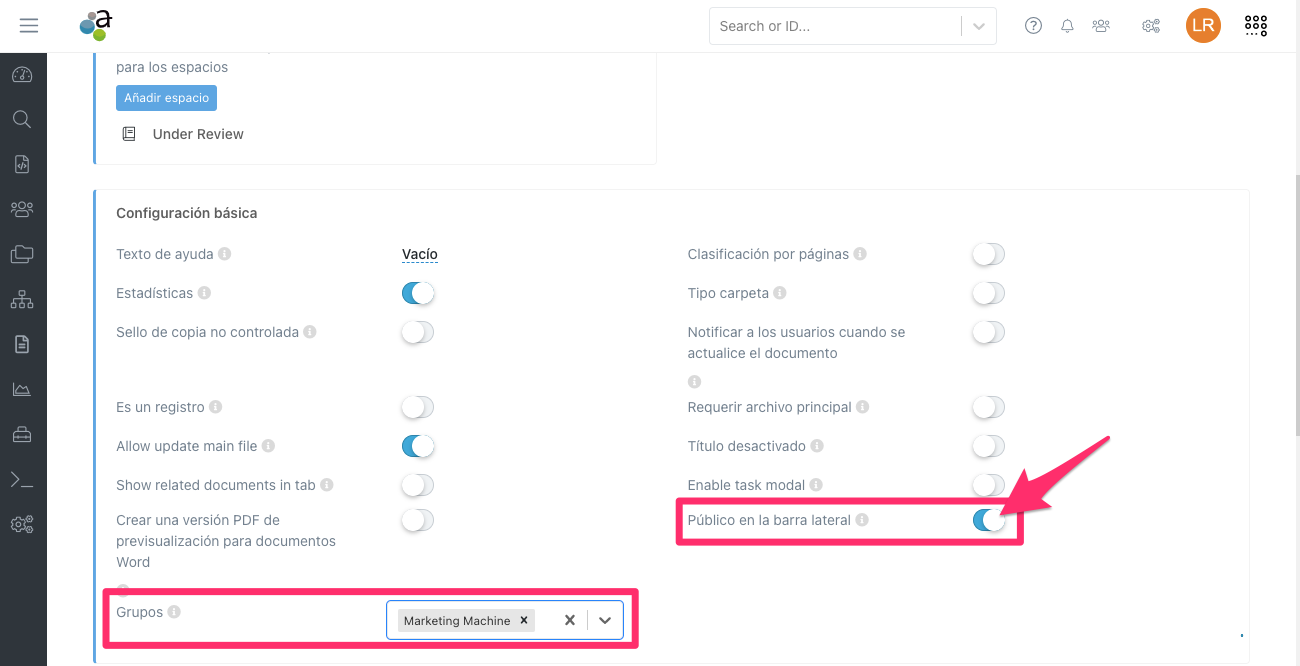The height and width of the screenshot is (666, 1300).
Task: Click the notifications bell icon
Action: 1068,26
